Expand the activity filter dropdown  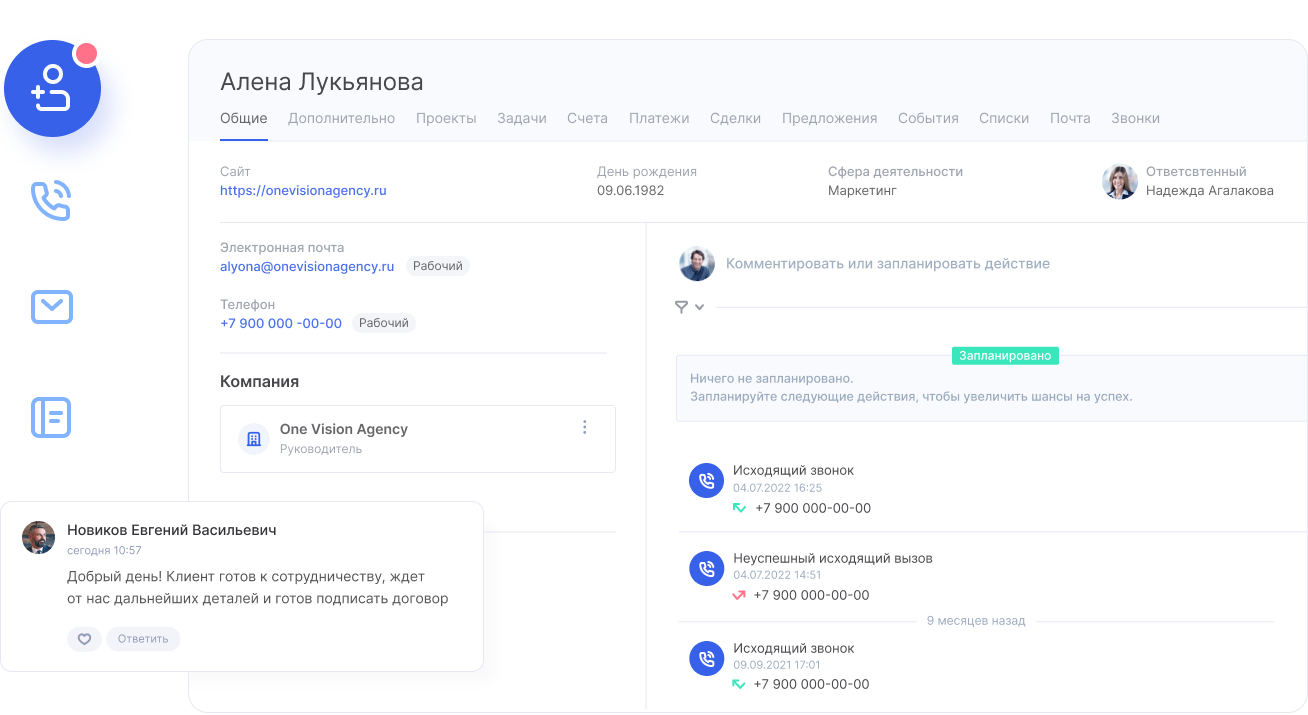689,307
